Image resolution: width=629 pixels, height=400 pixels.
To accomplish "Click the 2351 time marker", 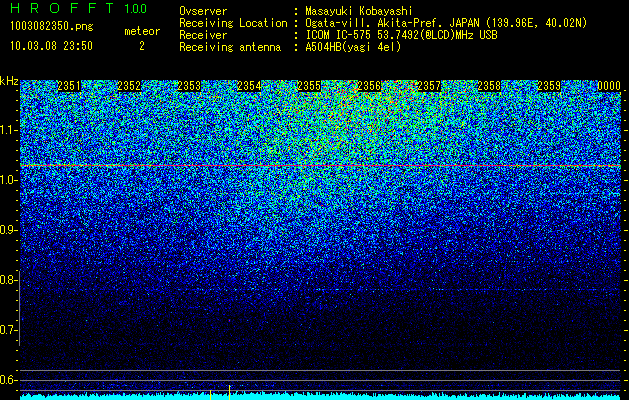I will pos(69,86).
